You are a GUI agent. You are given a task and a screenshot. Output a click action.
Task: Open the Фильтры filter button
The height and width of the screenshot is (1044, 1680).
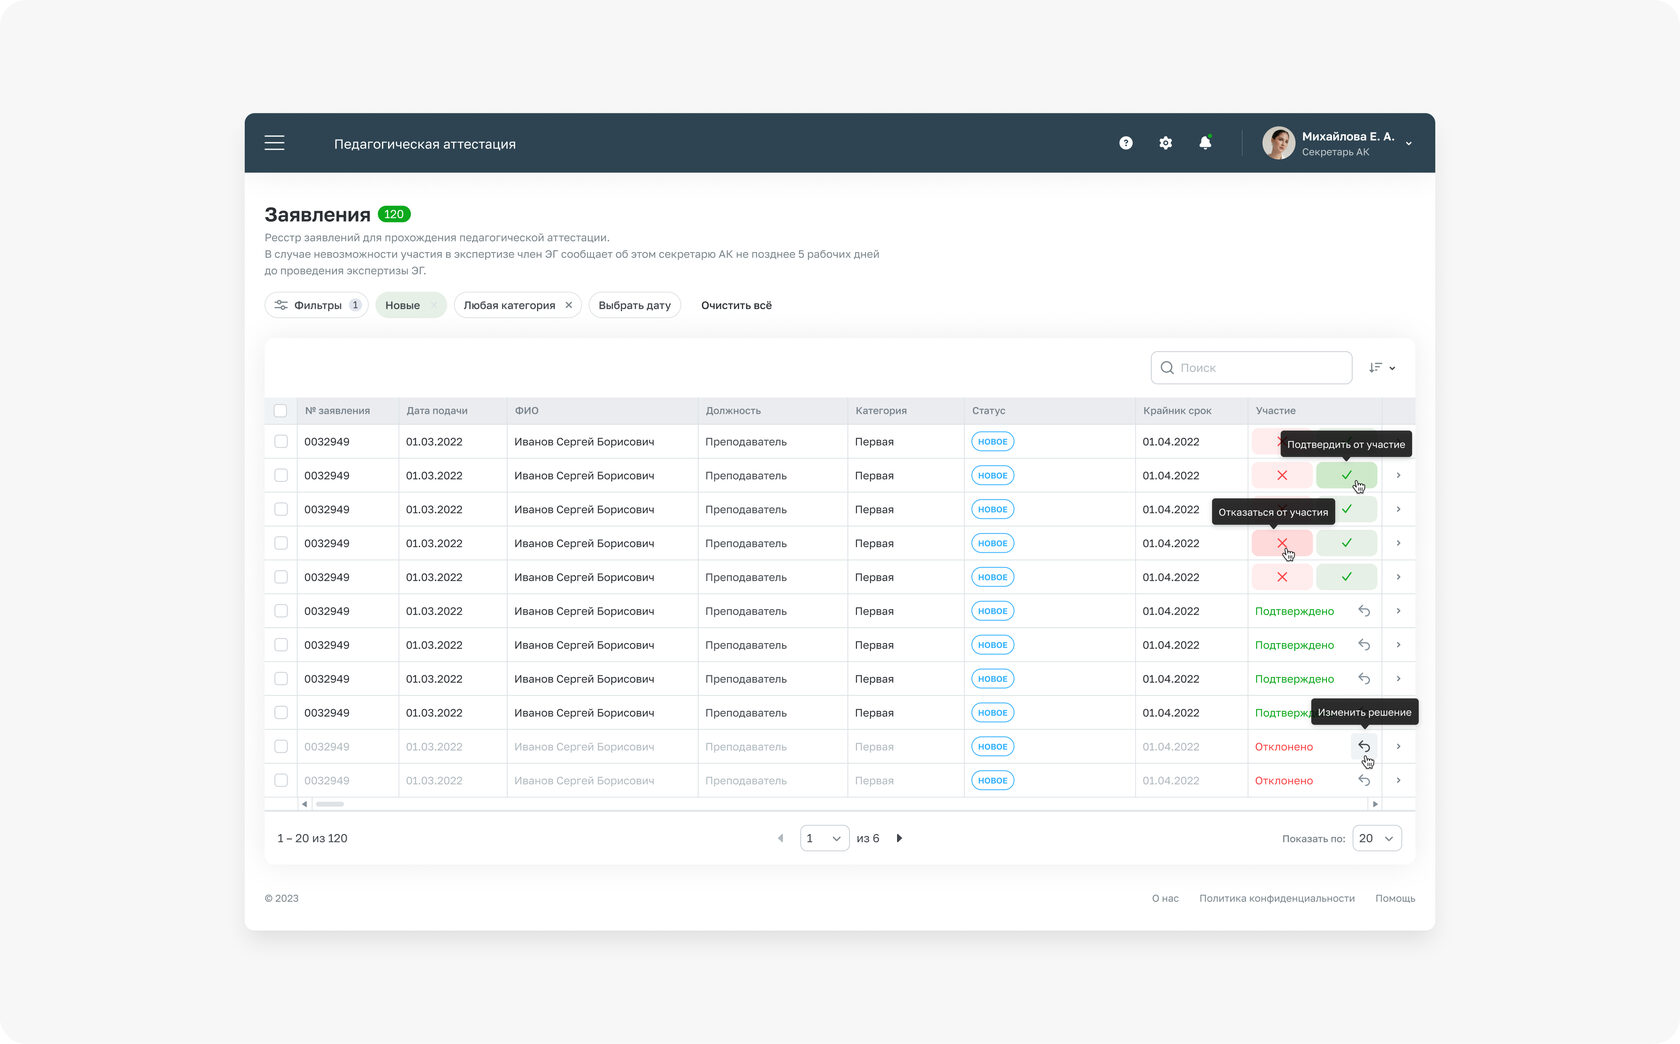pyautogui.click(x=317, y=305)
